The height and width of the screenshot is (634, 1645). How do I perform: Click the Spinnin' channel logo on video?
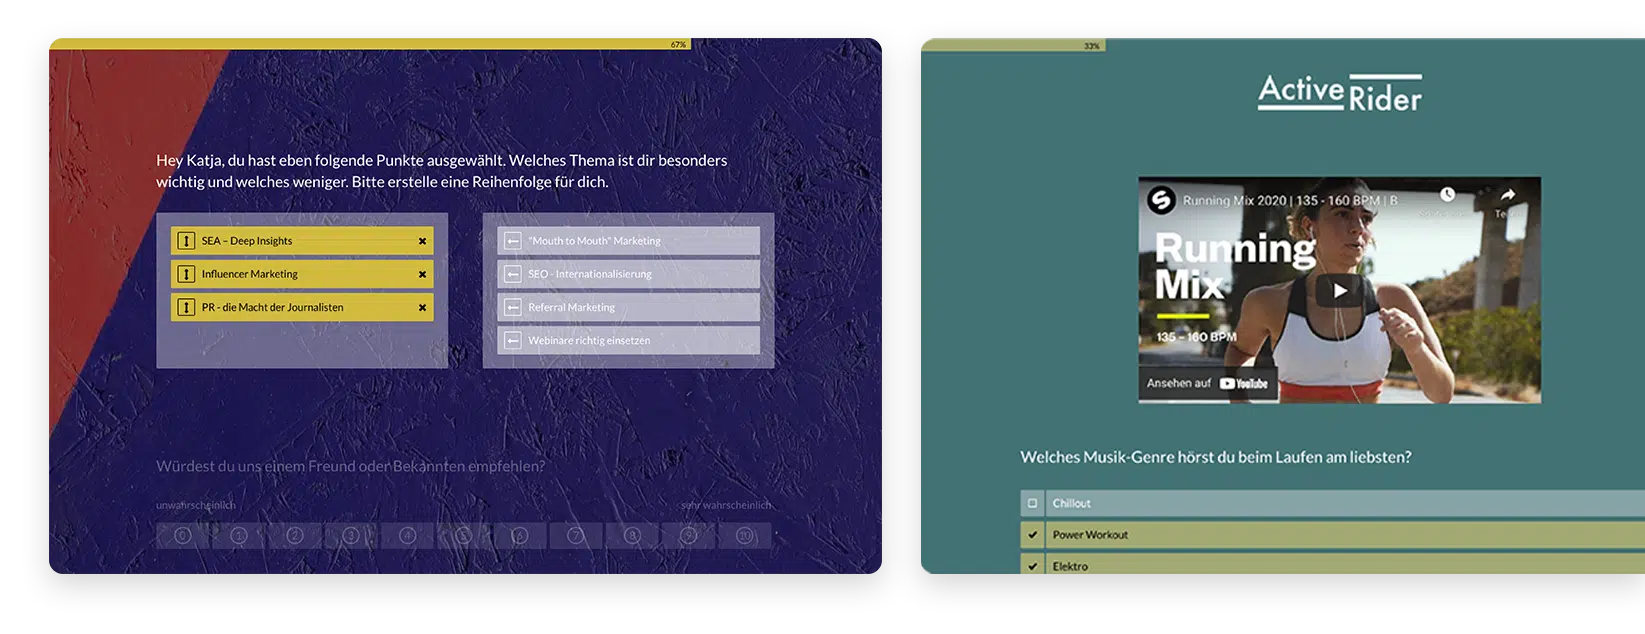point(1161,200)
